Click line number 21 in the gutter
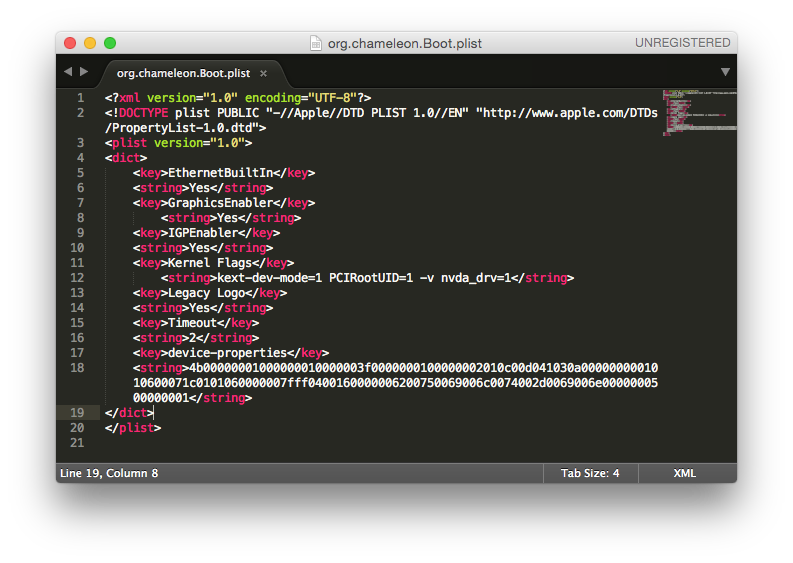Image resolution: width=793 pixels, height=563 pixels. click(x=77, y=443)
